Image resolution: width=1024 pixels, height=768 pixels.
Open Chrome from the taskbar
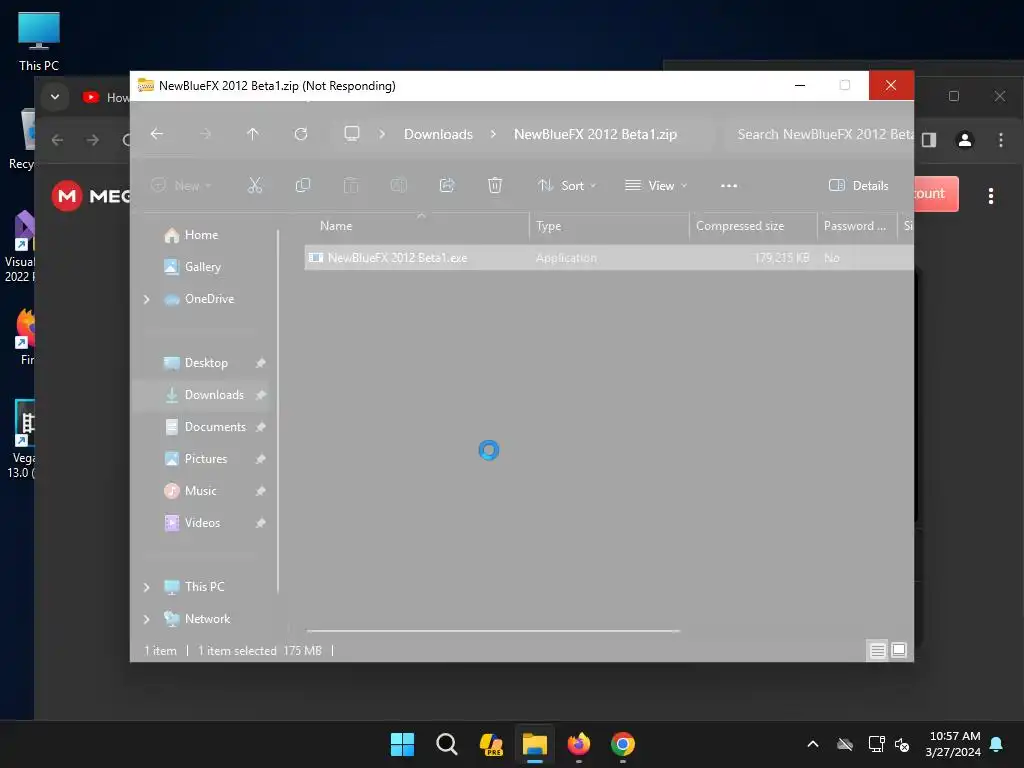[623, 744]
